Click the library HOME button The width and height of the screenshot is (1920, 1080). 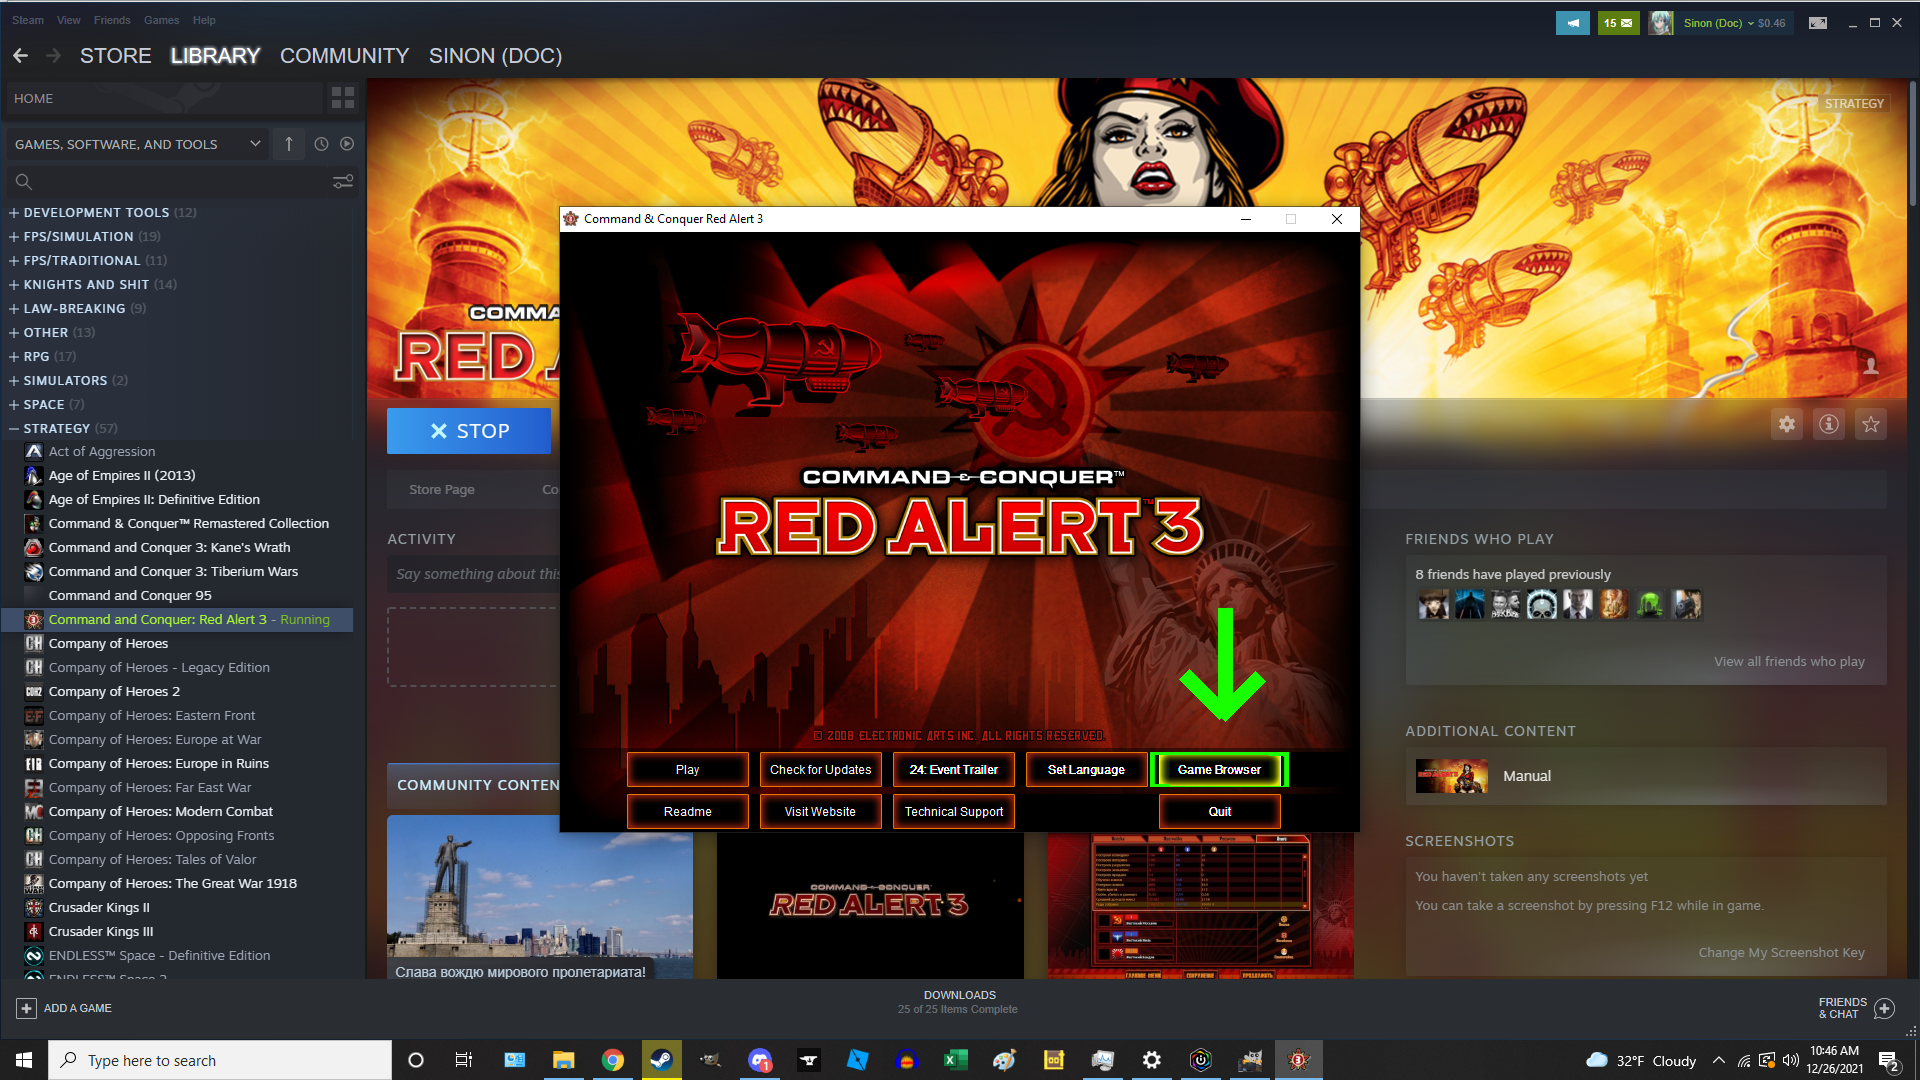click(x=165, y=98)
